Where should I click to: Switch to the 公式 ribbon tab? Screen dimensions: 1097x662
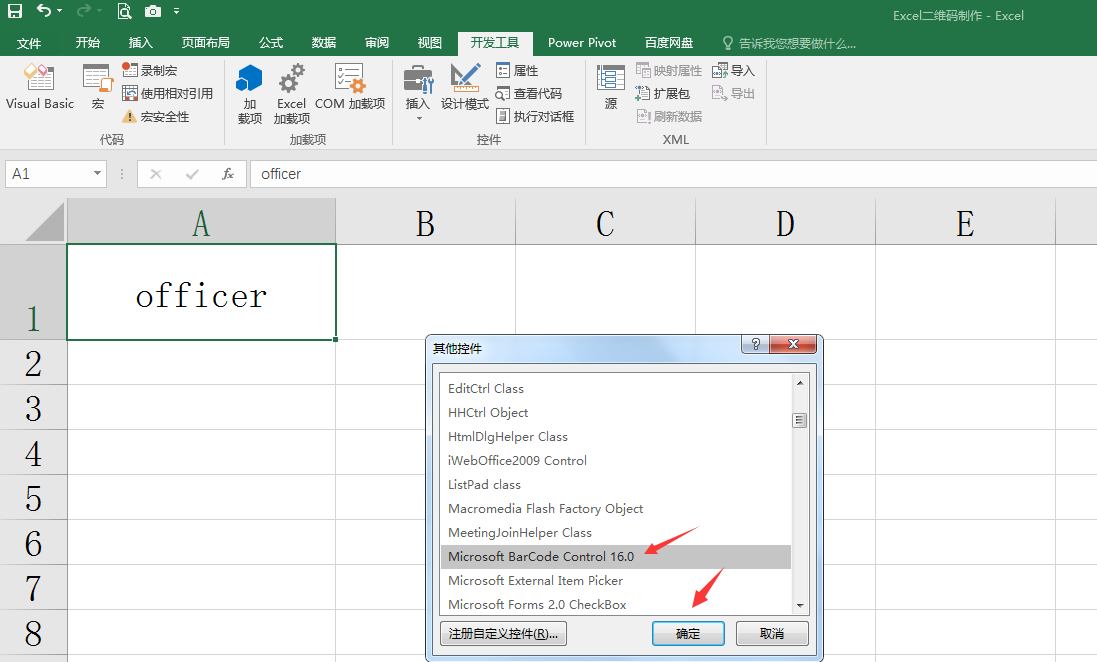coord(271,43)
